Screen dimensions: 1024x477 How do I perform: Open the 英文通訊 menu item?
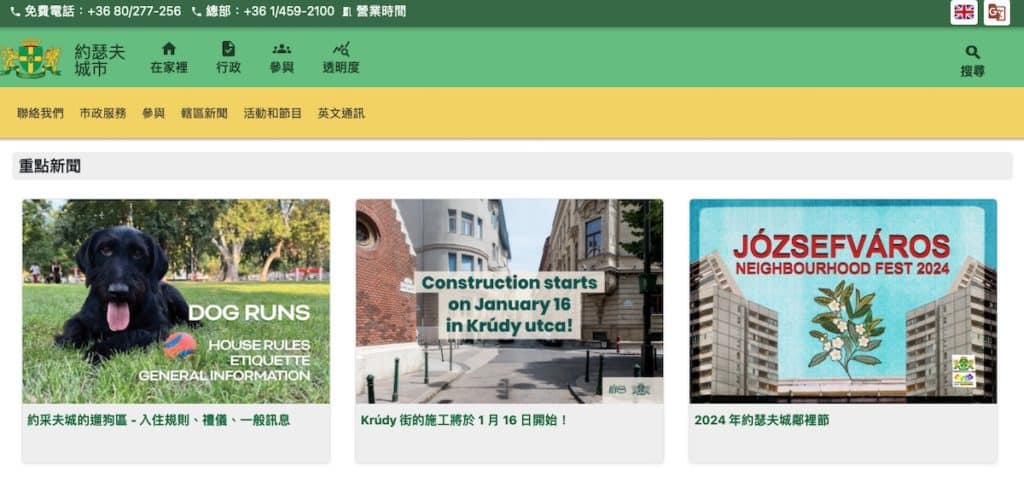(x=341, y=113)
